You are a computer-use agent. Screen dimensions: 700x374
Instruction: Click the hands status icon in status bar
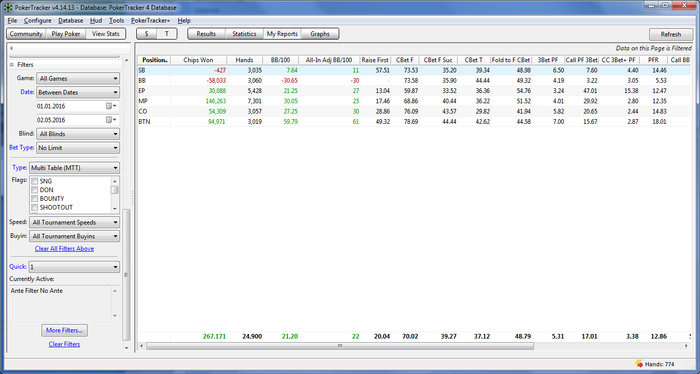639,364
